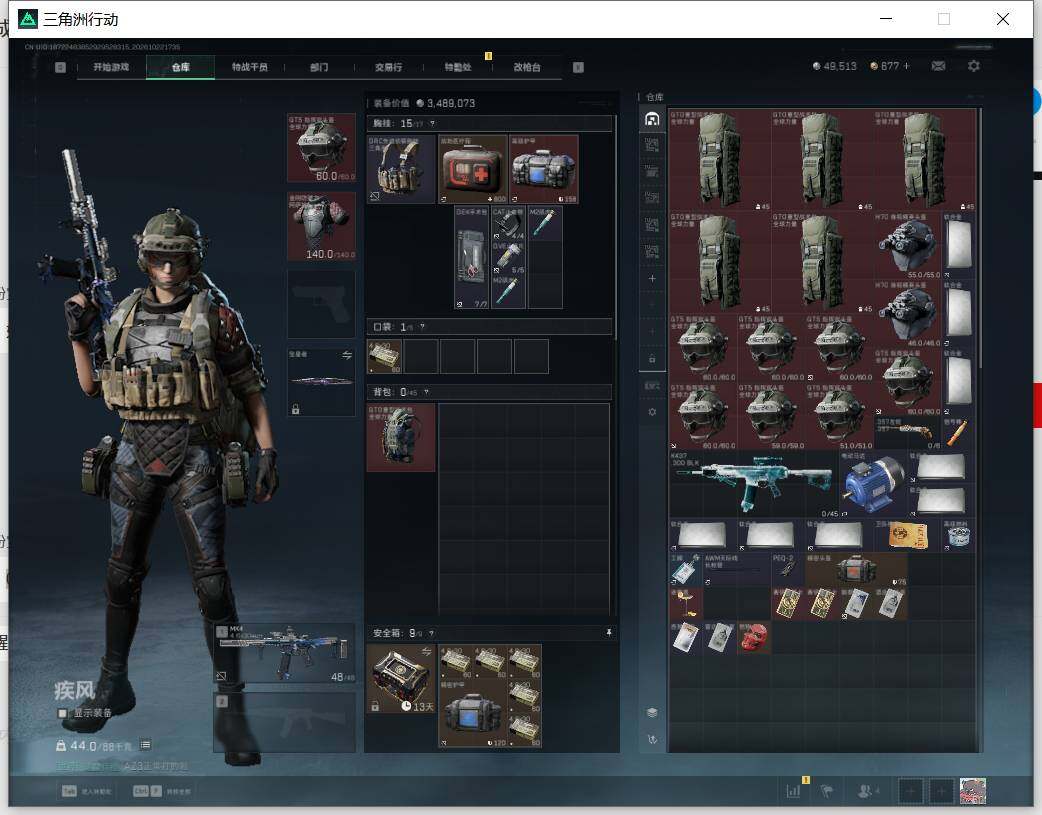Select the equipped body armor showing 140.0
1042x815 pixels.
(x=321, y=226)
